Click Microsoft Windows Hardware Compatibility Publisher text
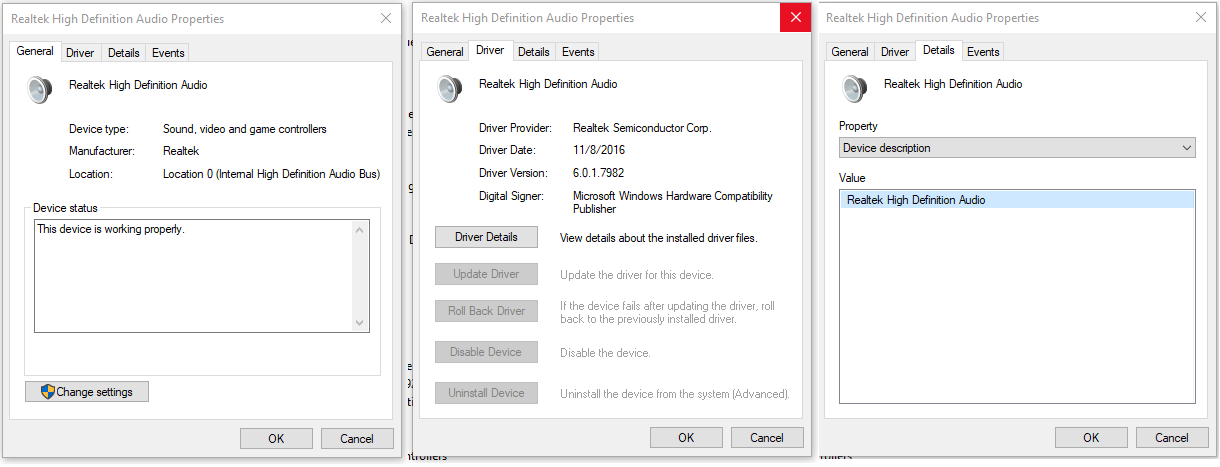This screenshot has width=1220, height=467. tap(673, 203)
